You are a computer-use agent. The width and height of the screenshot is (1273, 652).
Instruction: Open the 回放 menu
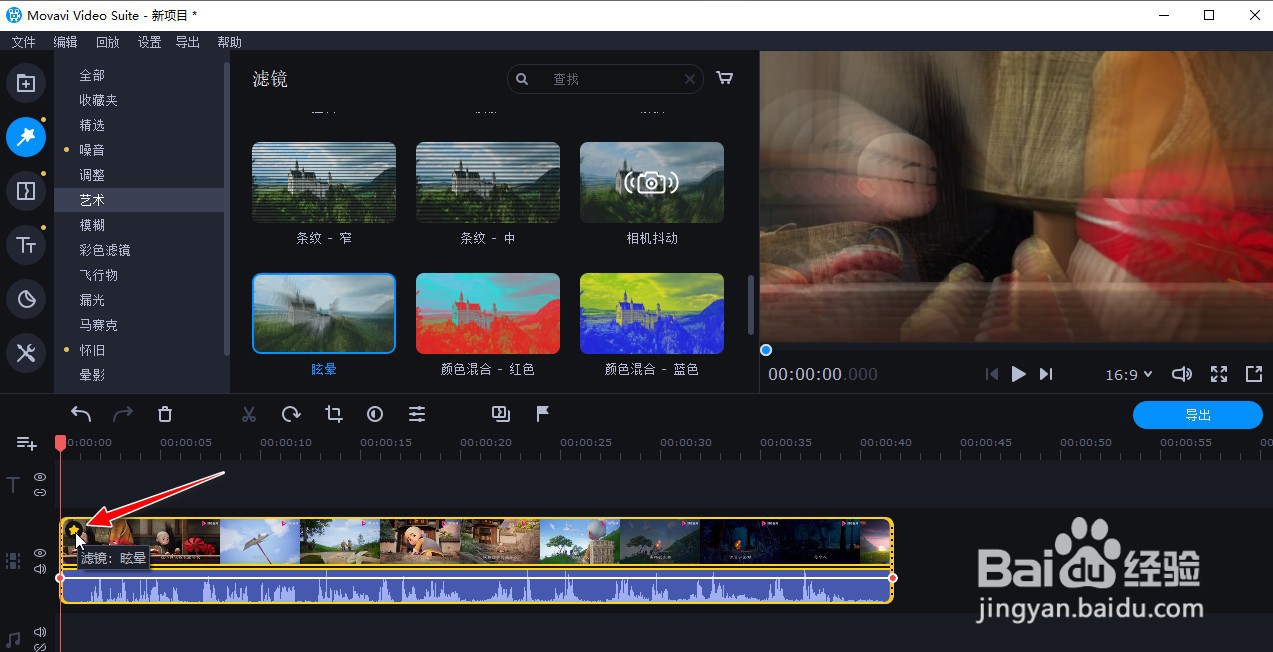point(107,42)
